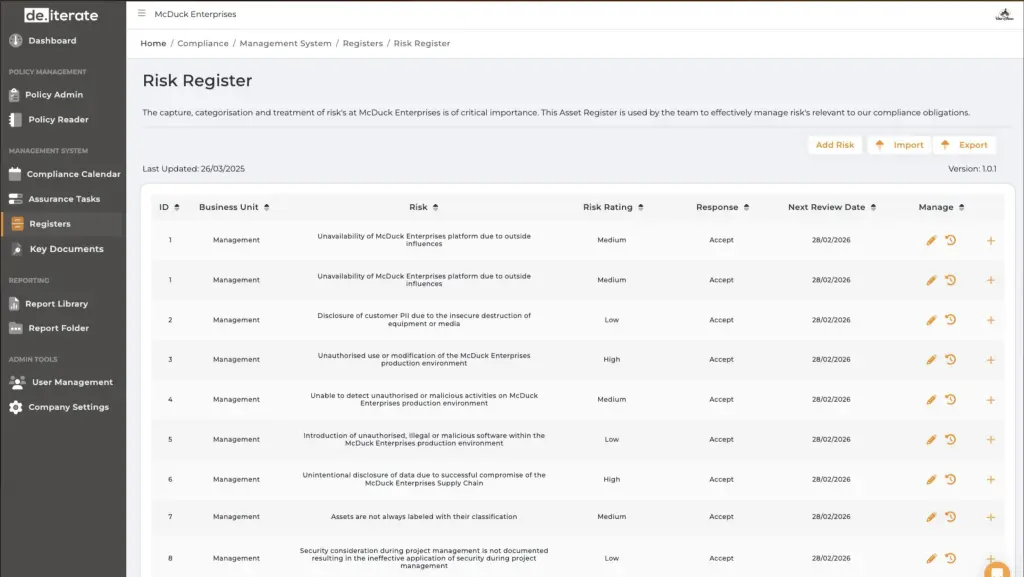
Task: Open Compliance Calendar
Action: click(x=73, y=174)
